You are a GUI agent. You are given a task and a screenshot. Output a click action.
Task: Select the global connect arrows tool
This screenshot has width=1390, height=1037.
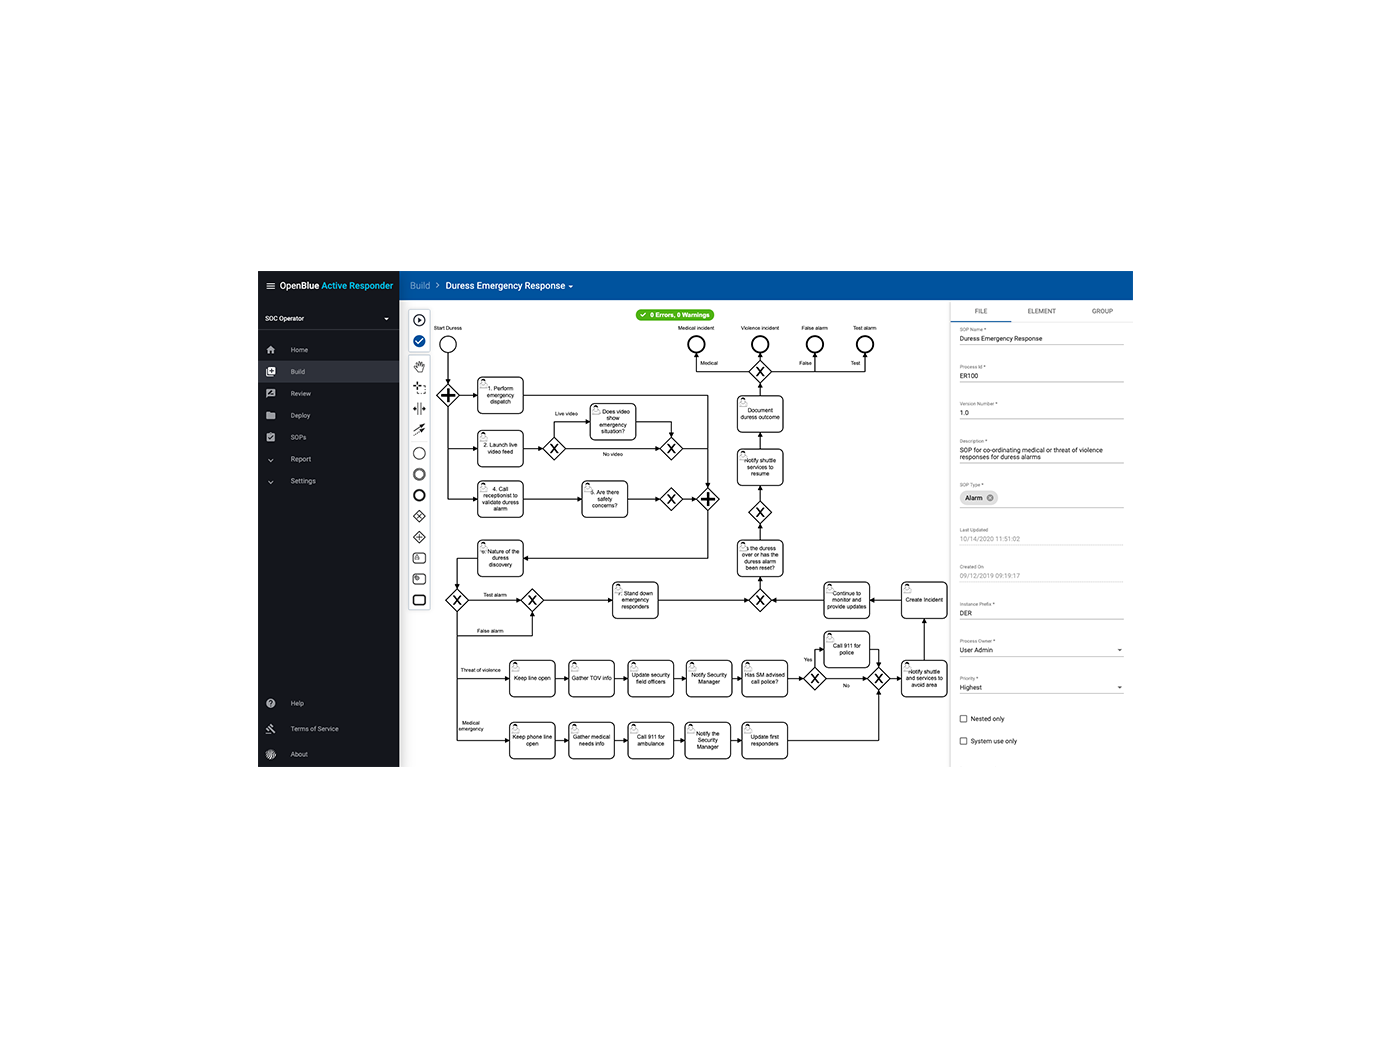click(x=419, y=429)
